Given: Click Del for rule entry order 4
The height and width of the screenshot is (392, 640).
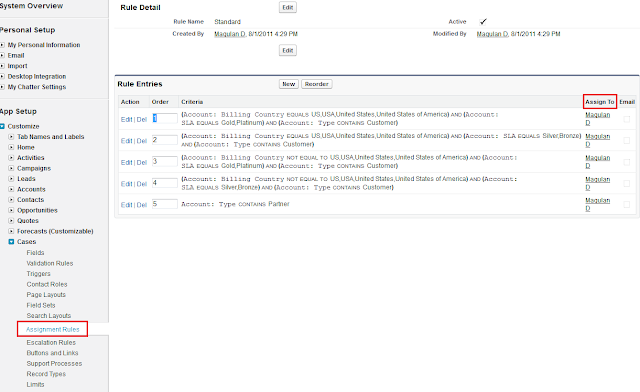Looking at the screenshot, I should coord(142,184).
